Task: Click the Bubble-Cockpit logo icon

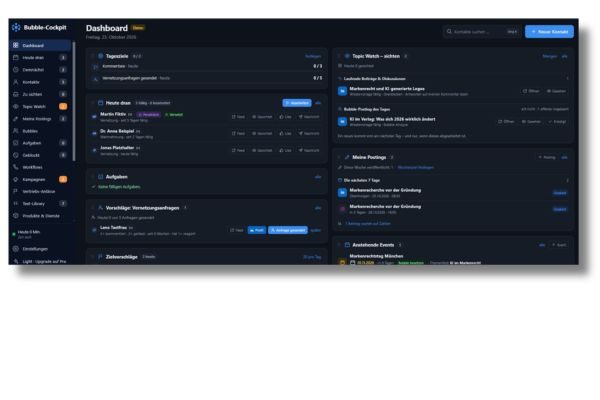Action: click(x=16, y=27)
